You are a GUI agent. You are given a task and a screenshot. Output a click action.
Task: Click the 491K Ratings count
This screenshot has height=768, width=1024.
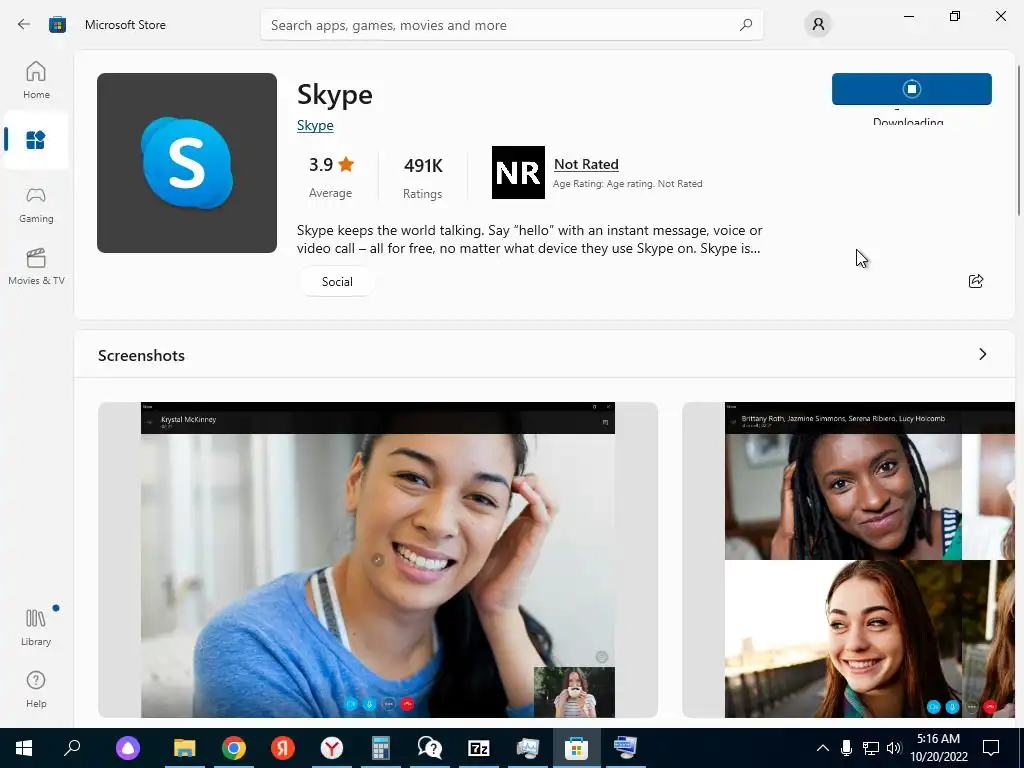(423, 177)
